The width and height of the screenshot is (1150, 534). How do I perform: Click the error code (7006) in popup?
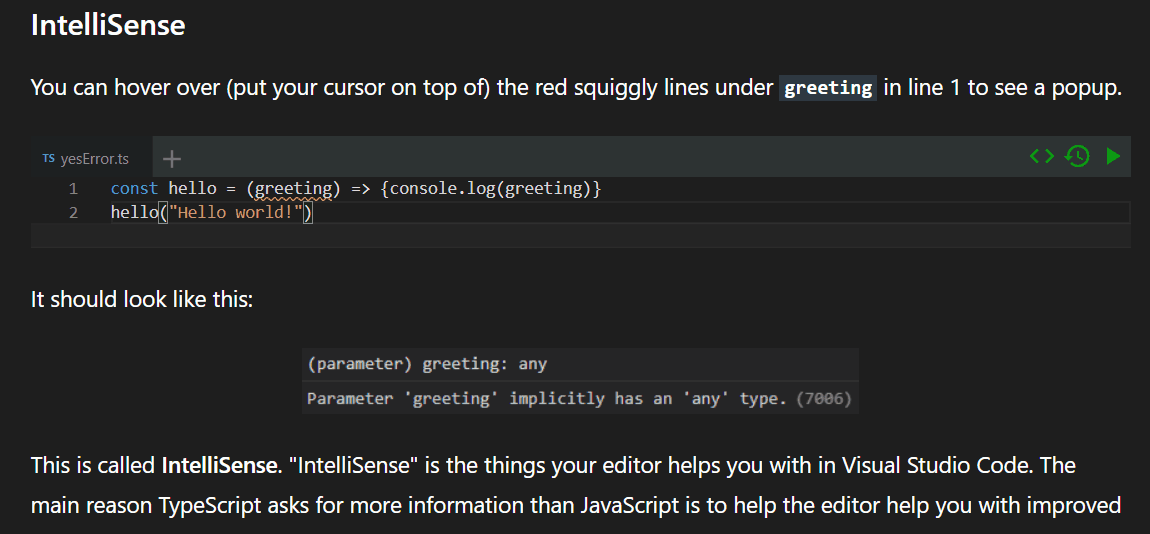(824, 399)
